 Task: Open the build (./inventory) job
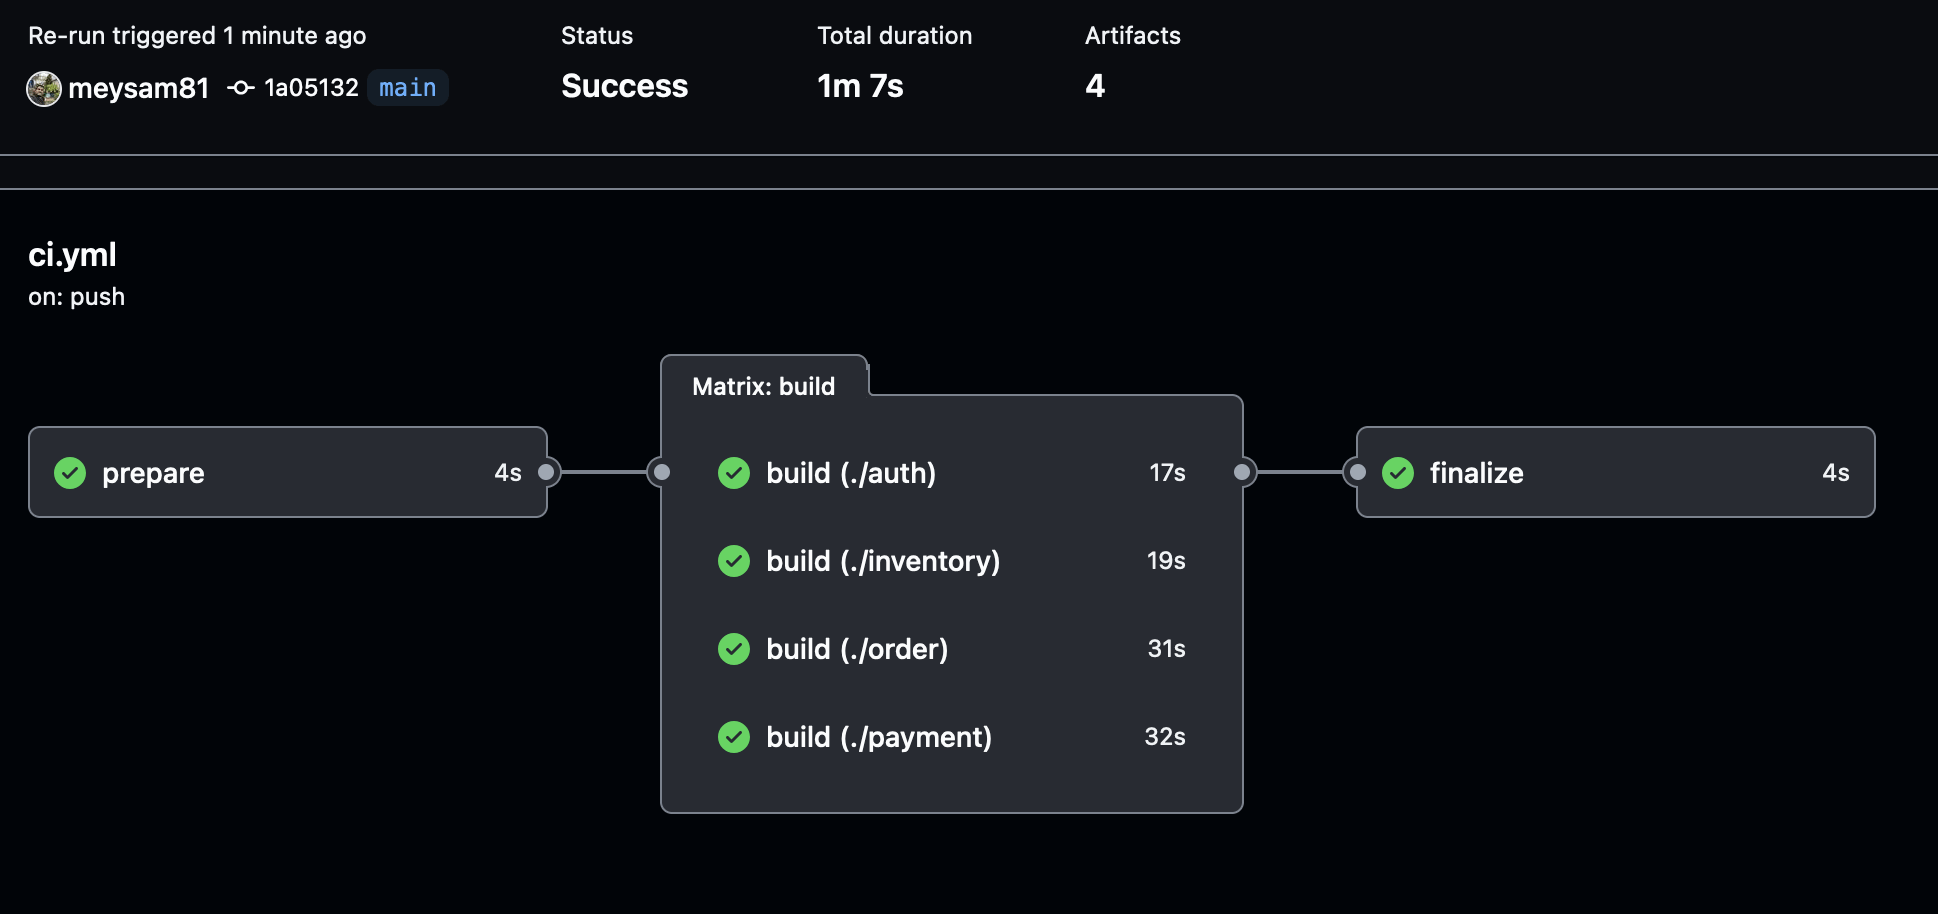(x=883, y=561)
